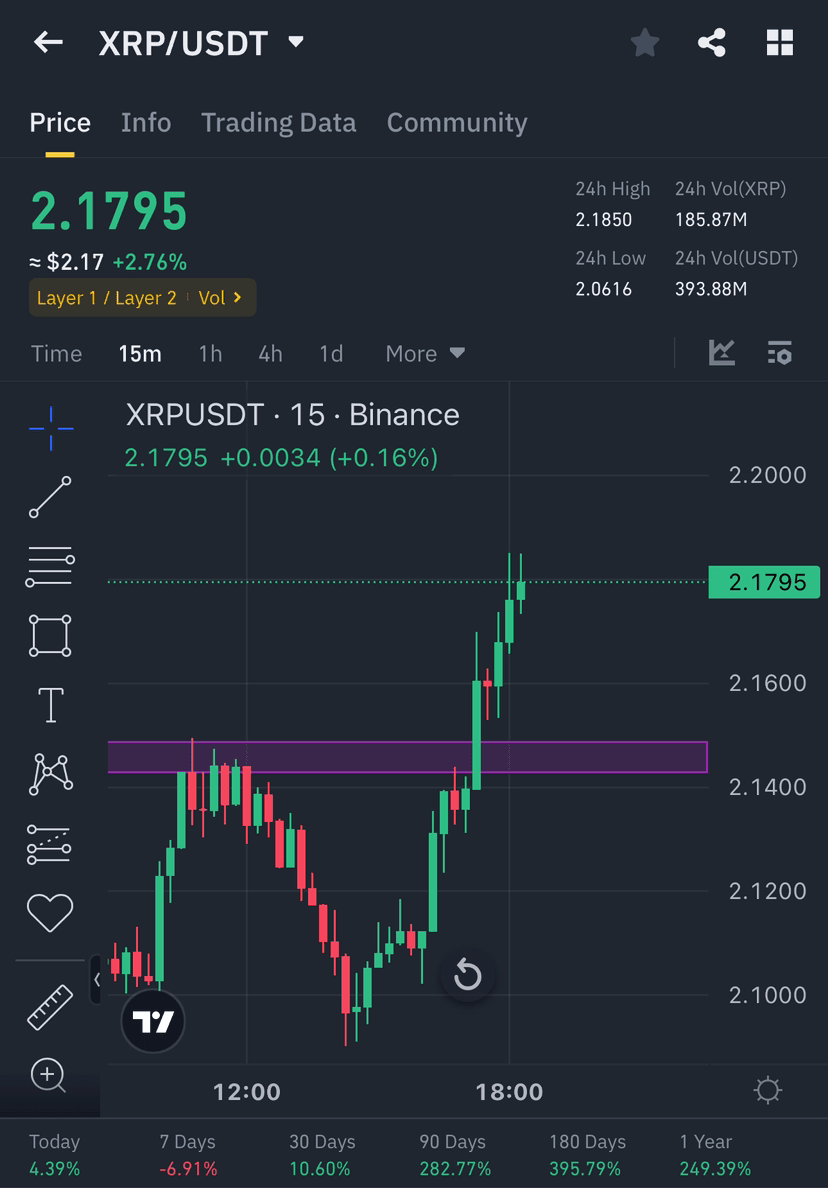Tap the green 2.1795 price label
828x1188 pixels.
764,582
